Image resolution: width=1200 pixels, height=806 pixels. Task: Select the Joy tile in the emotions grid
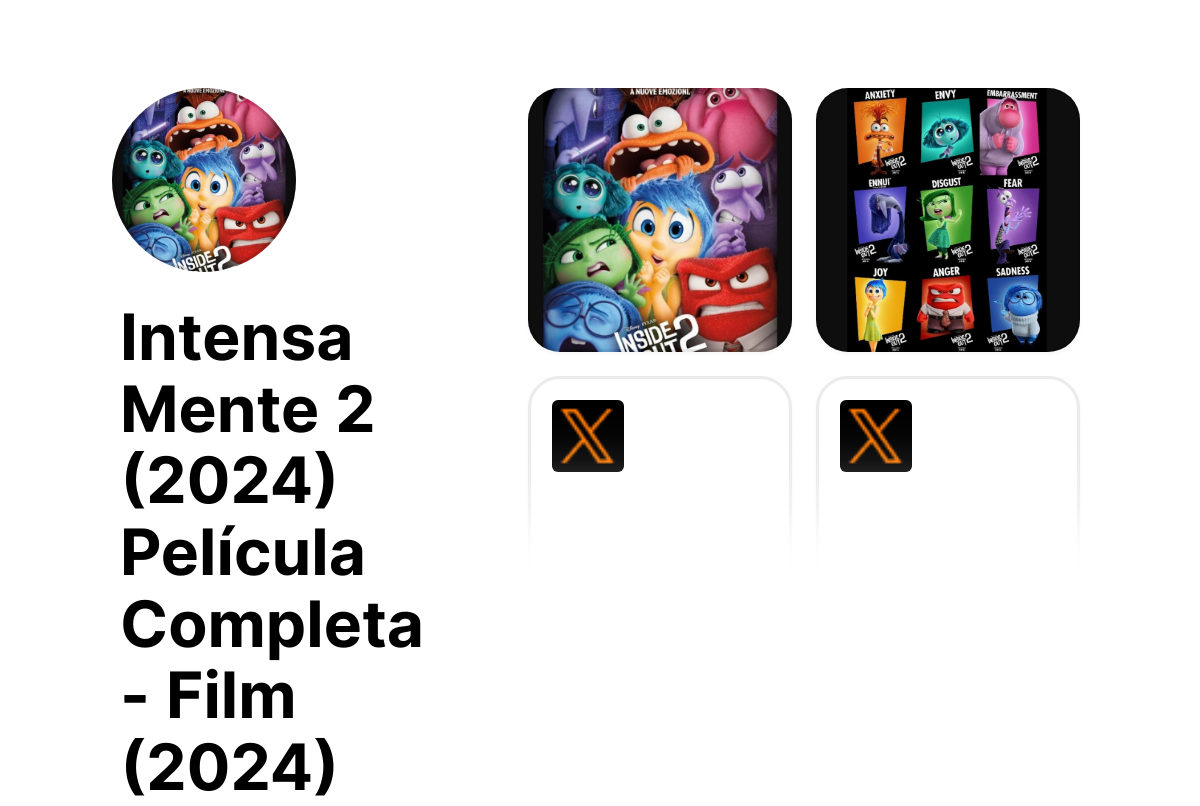click(x=879, y=309)
